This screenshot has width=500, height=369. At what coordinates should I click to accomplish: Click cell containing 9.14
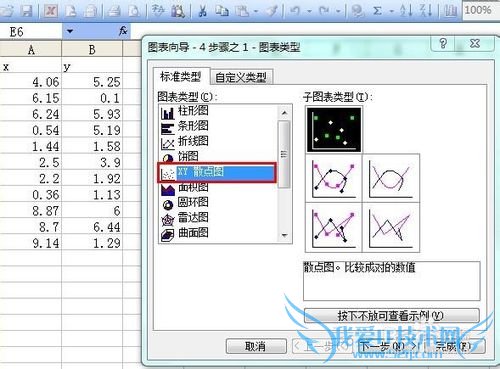[x=31, y=243]
